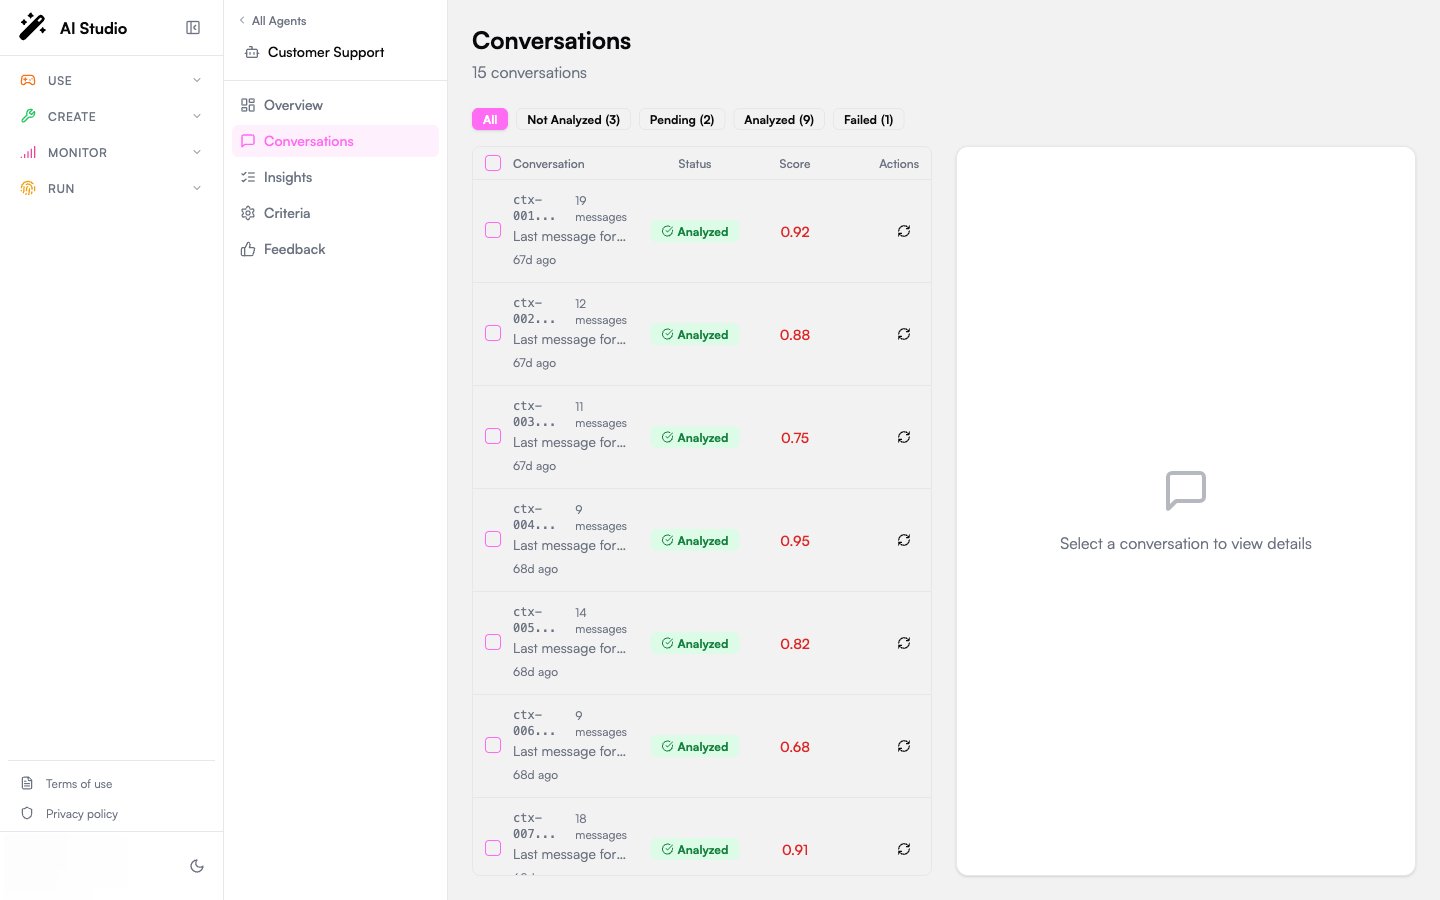Viewport: 1440px width, 900px height.
Task: Switch to the Analyzed (9) filter
Action: click(779, 120)
